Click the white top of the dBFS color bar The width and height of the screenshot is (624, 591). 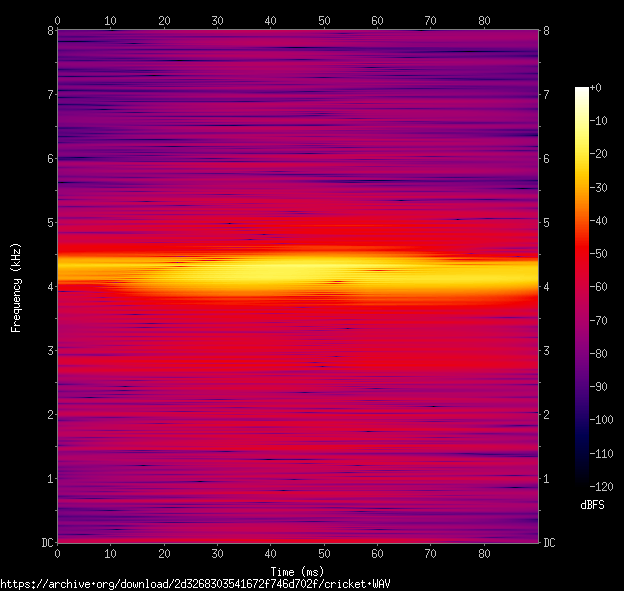[x=581, y=90]
